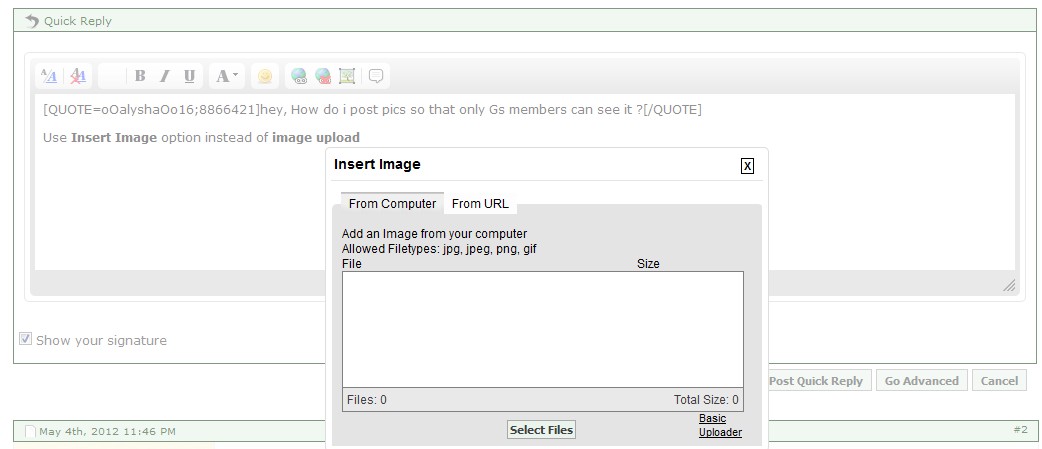
Task: Click the remove link icon
Action: pyautogui.click(x=322, y=76)
